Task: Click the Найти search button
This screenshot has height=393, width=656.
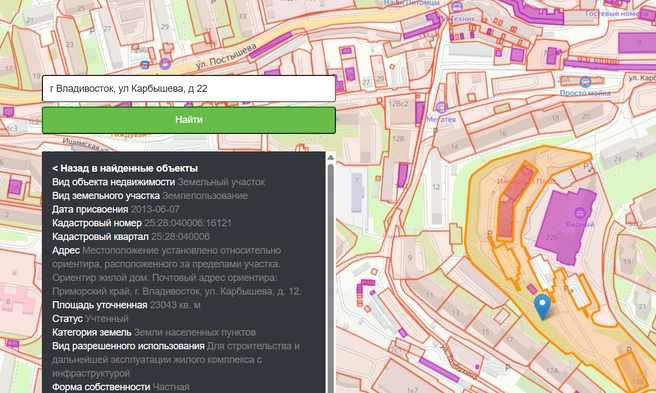Action: (x=189, y=120)
